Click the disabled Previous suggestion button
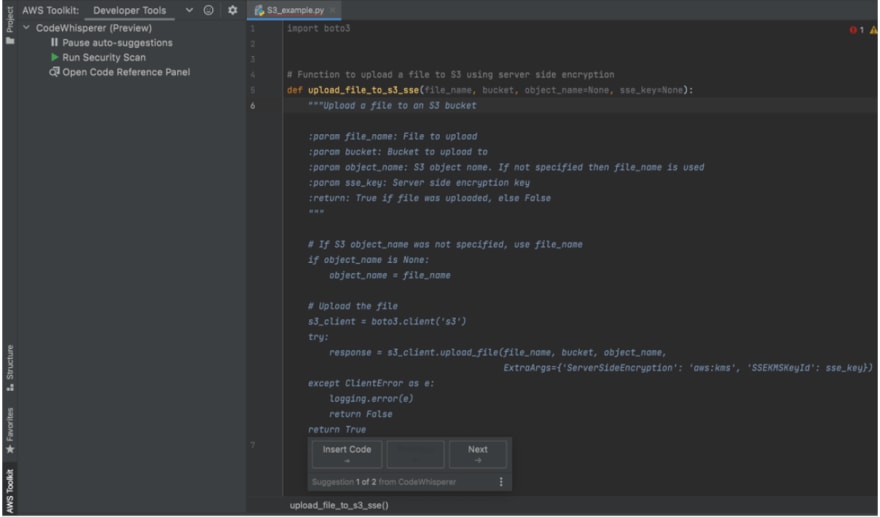The image size is (880, 517). [x=415, y=454]
